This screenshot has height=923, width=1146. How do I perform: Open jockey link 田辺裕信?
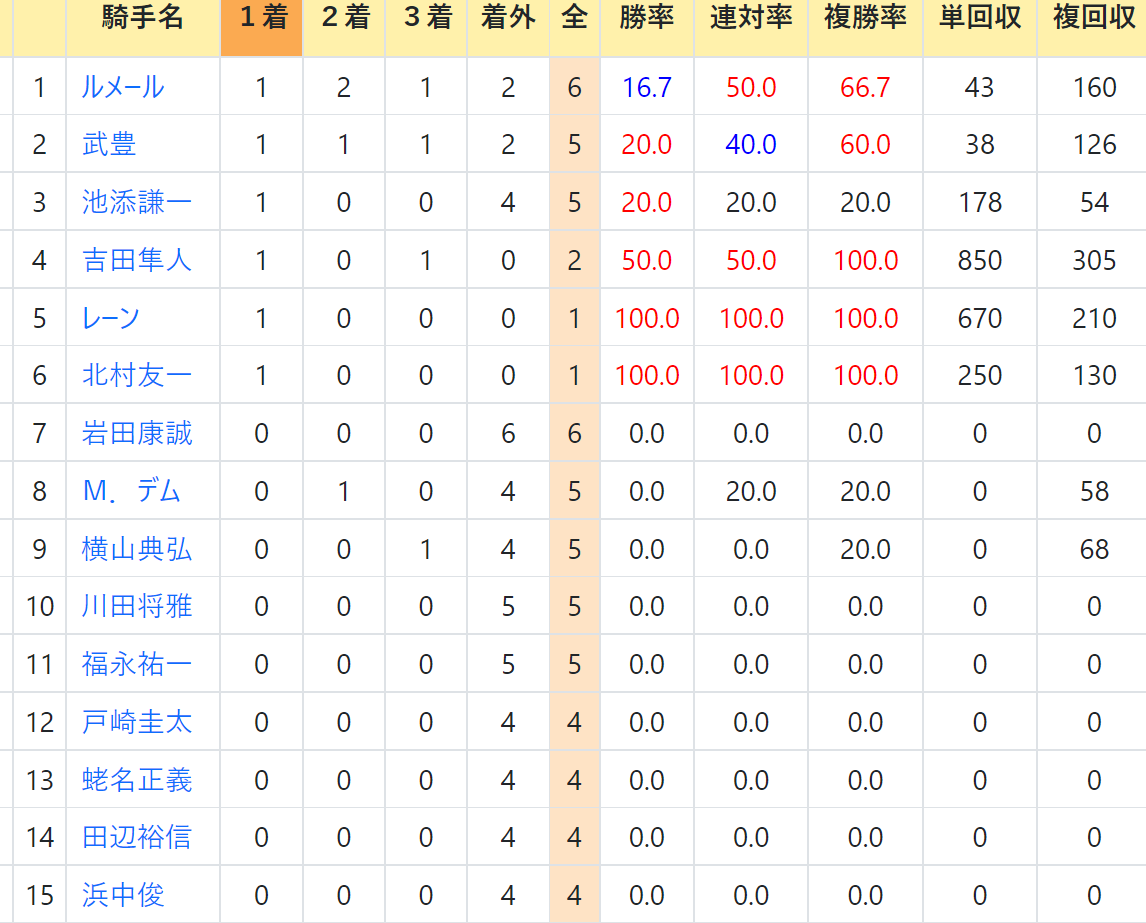(137, 837)
